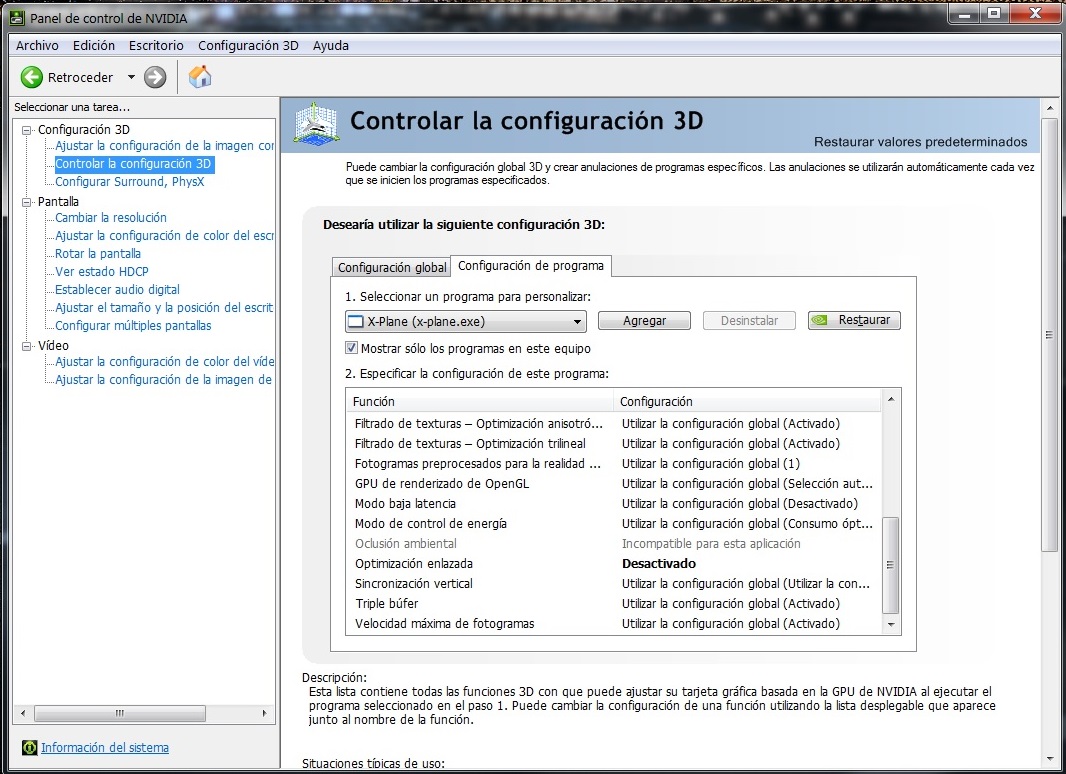Select Fotogramas preprocesados para la realidad row
Image resolution: width=1066 pixels, height=774 pixels.
(613, 464)
